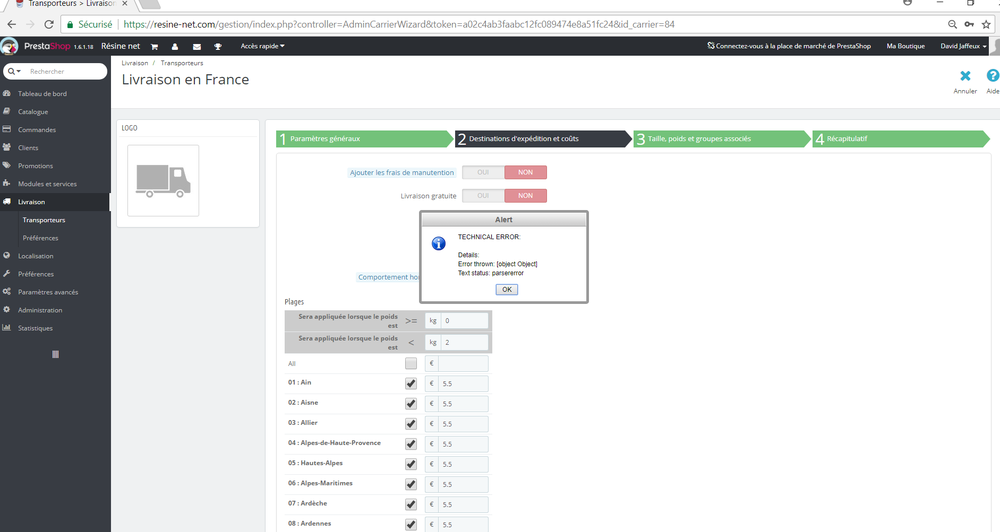The width and height of the screenshot is (1000, 532).
Task: Click the Annuler cross icon
Action: (x=966, y=76)
